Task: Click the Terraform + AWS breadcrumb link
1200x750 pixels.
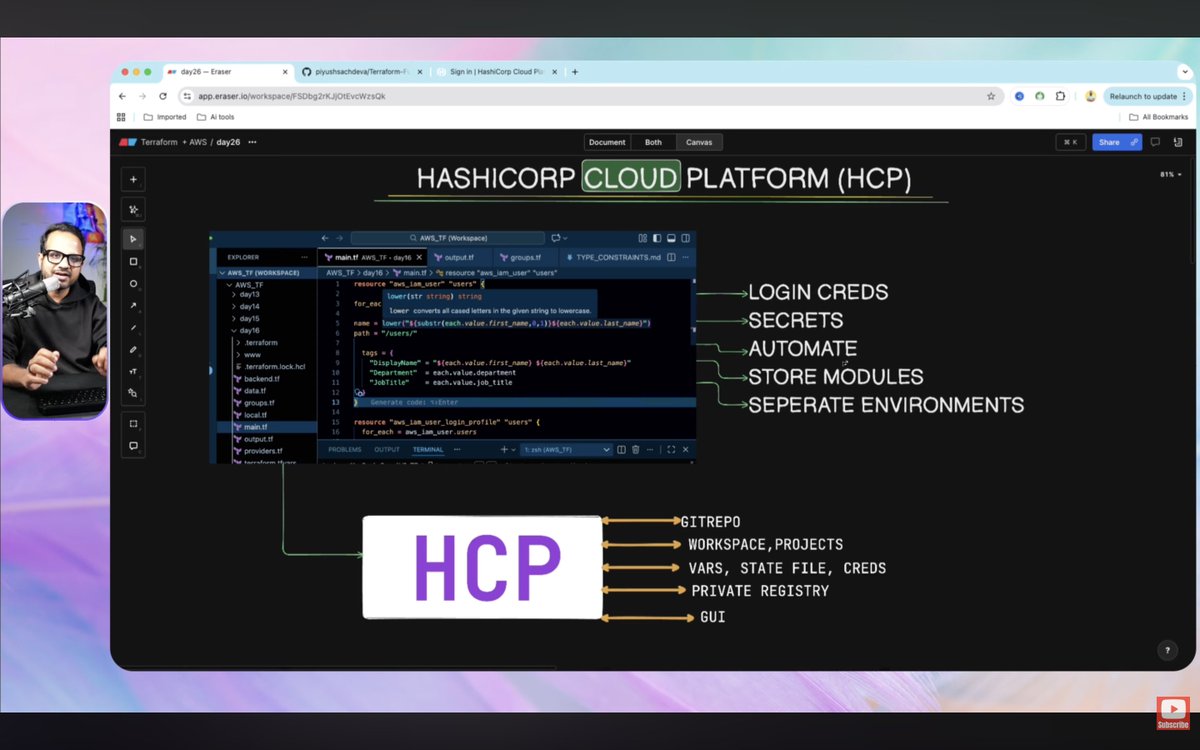Action: tap(174, 142)
